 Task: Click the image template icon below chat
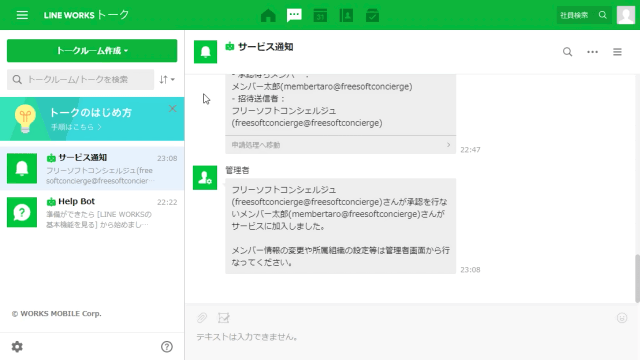coord(224,318)
